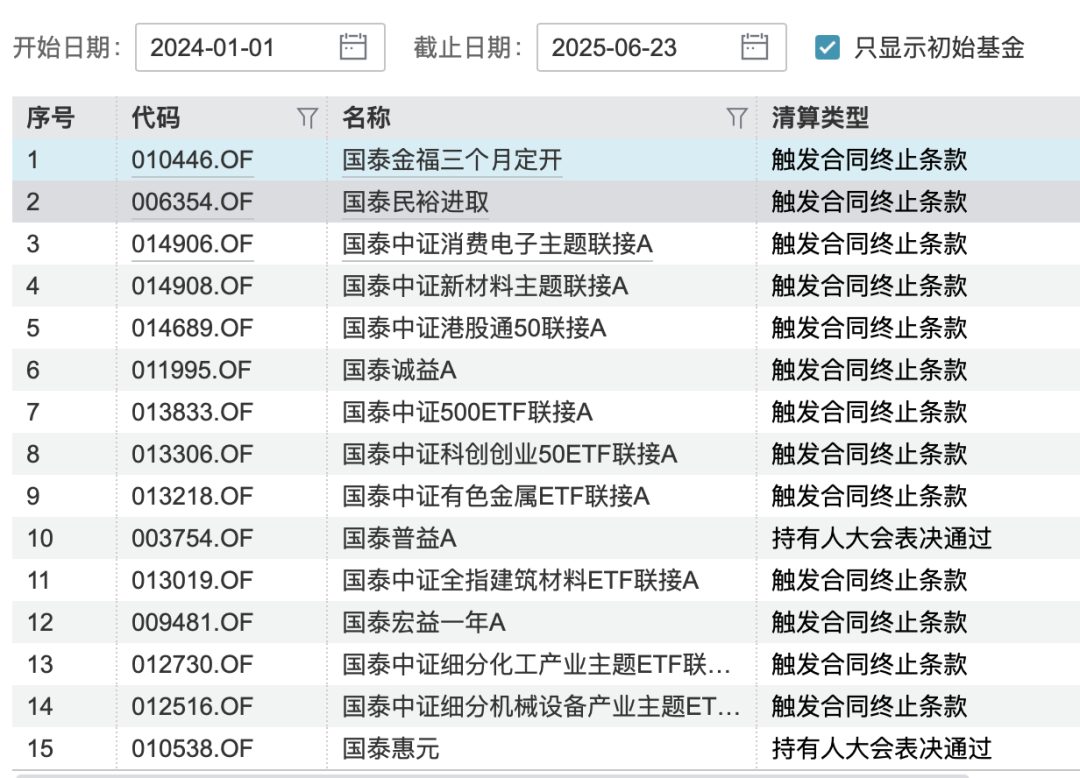Select code cell 013019.OF

tap(192, 580)
